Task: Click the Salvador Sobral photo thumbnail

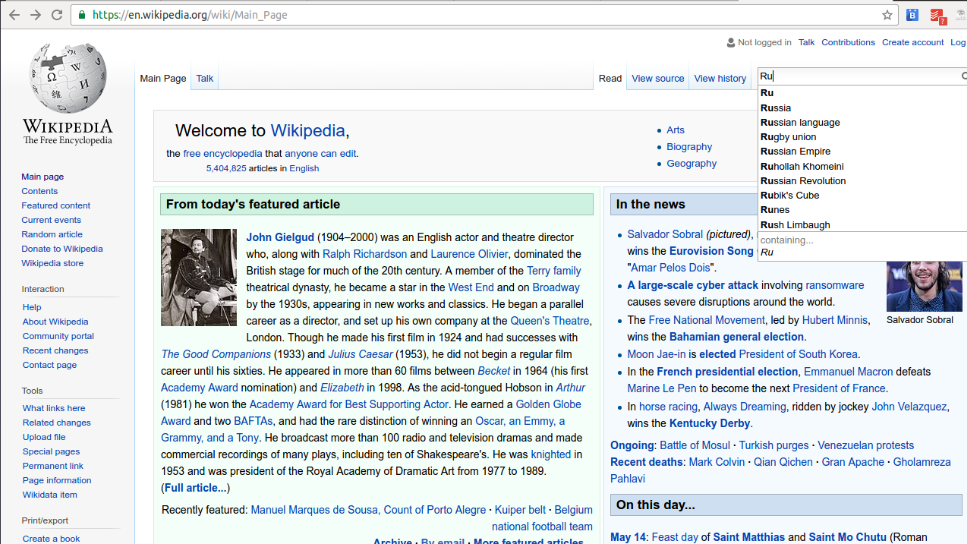Action: (924, 286)
